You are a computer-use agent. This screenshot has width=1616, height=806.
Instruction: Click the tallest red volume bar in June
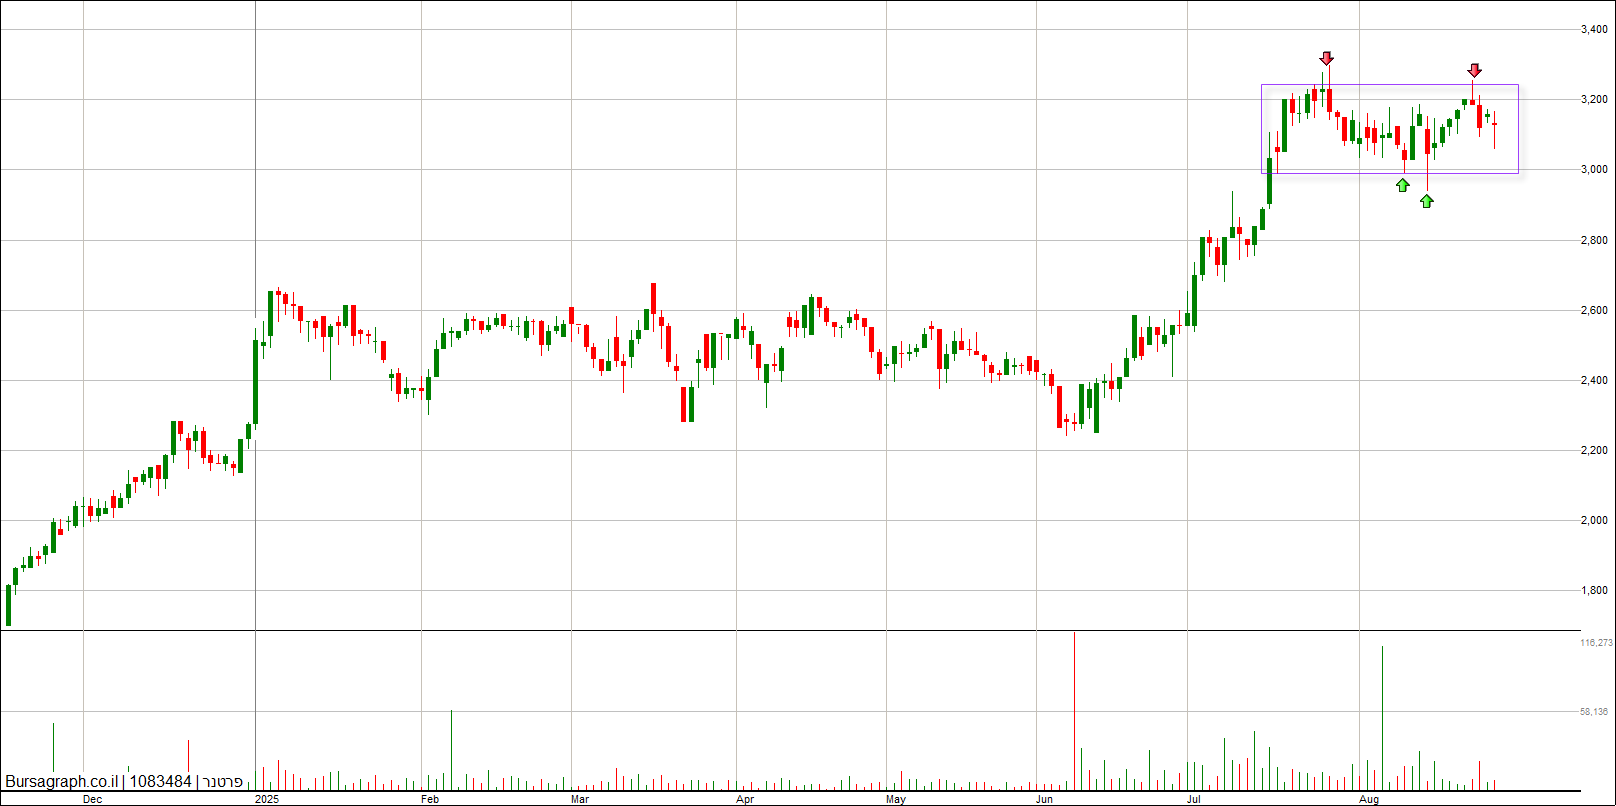click(1074, 711)
